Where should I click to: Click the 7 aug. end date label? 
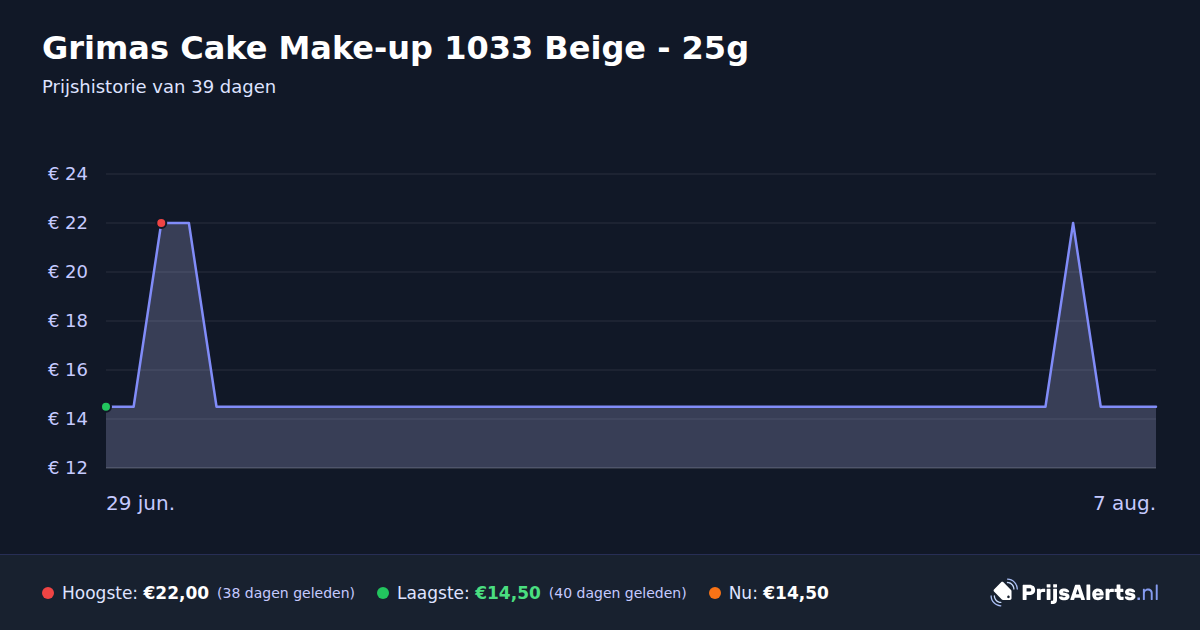[1125, 503]
